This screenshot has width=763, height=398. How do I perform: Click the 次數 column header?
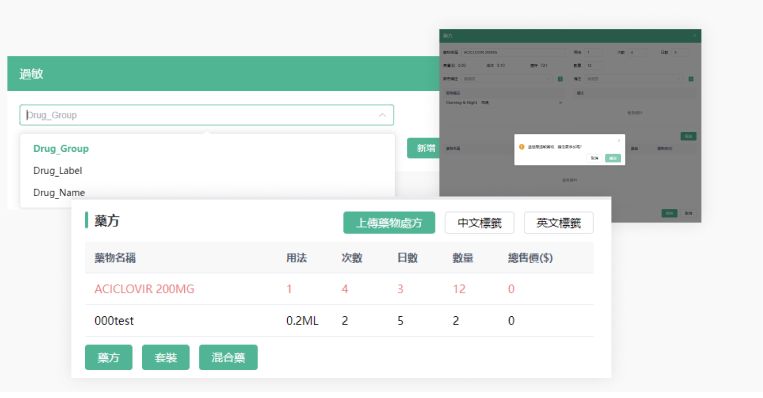click(x=352, y=258)
